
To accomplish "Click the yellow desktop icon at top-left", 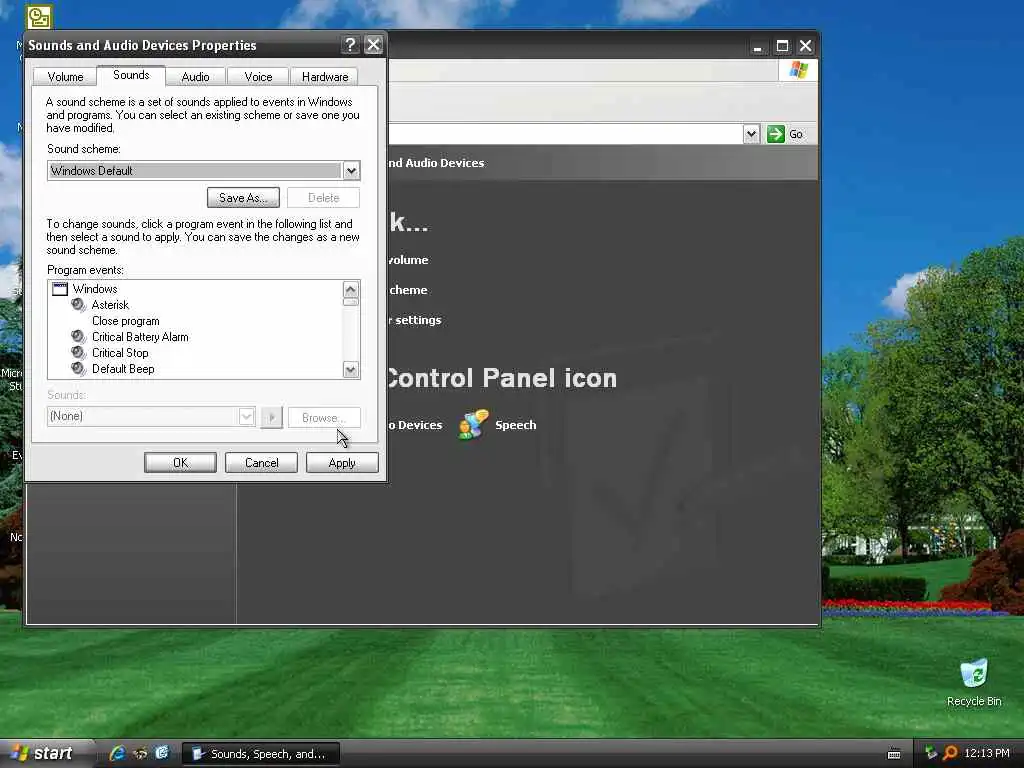I will 39,18.
